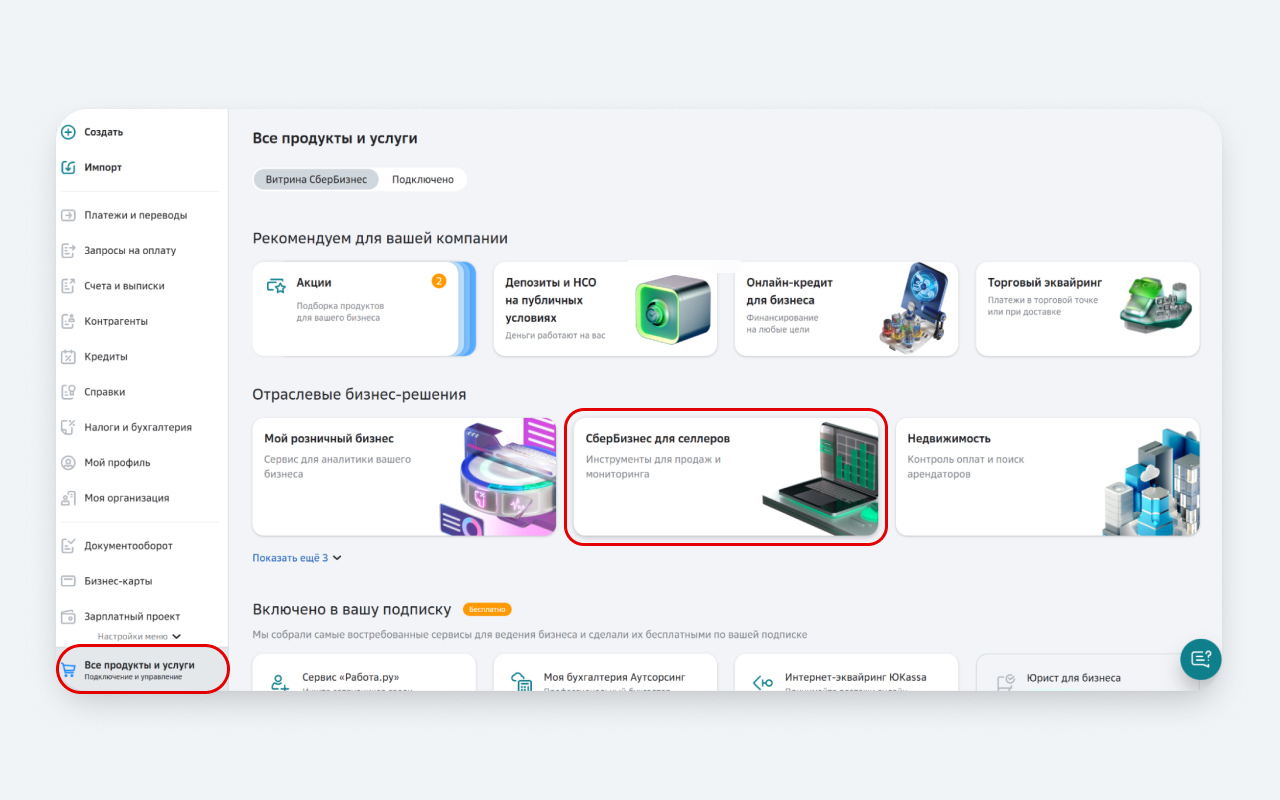
Task: Click the buildings image on Недвижимость card
Action: [x=1150, y=482]
